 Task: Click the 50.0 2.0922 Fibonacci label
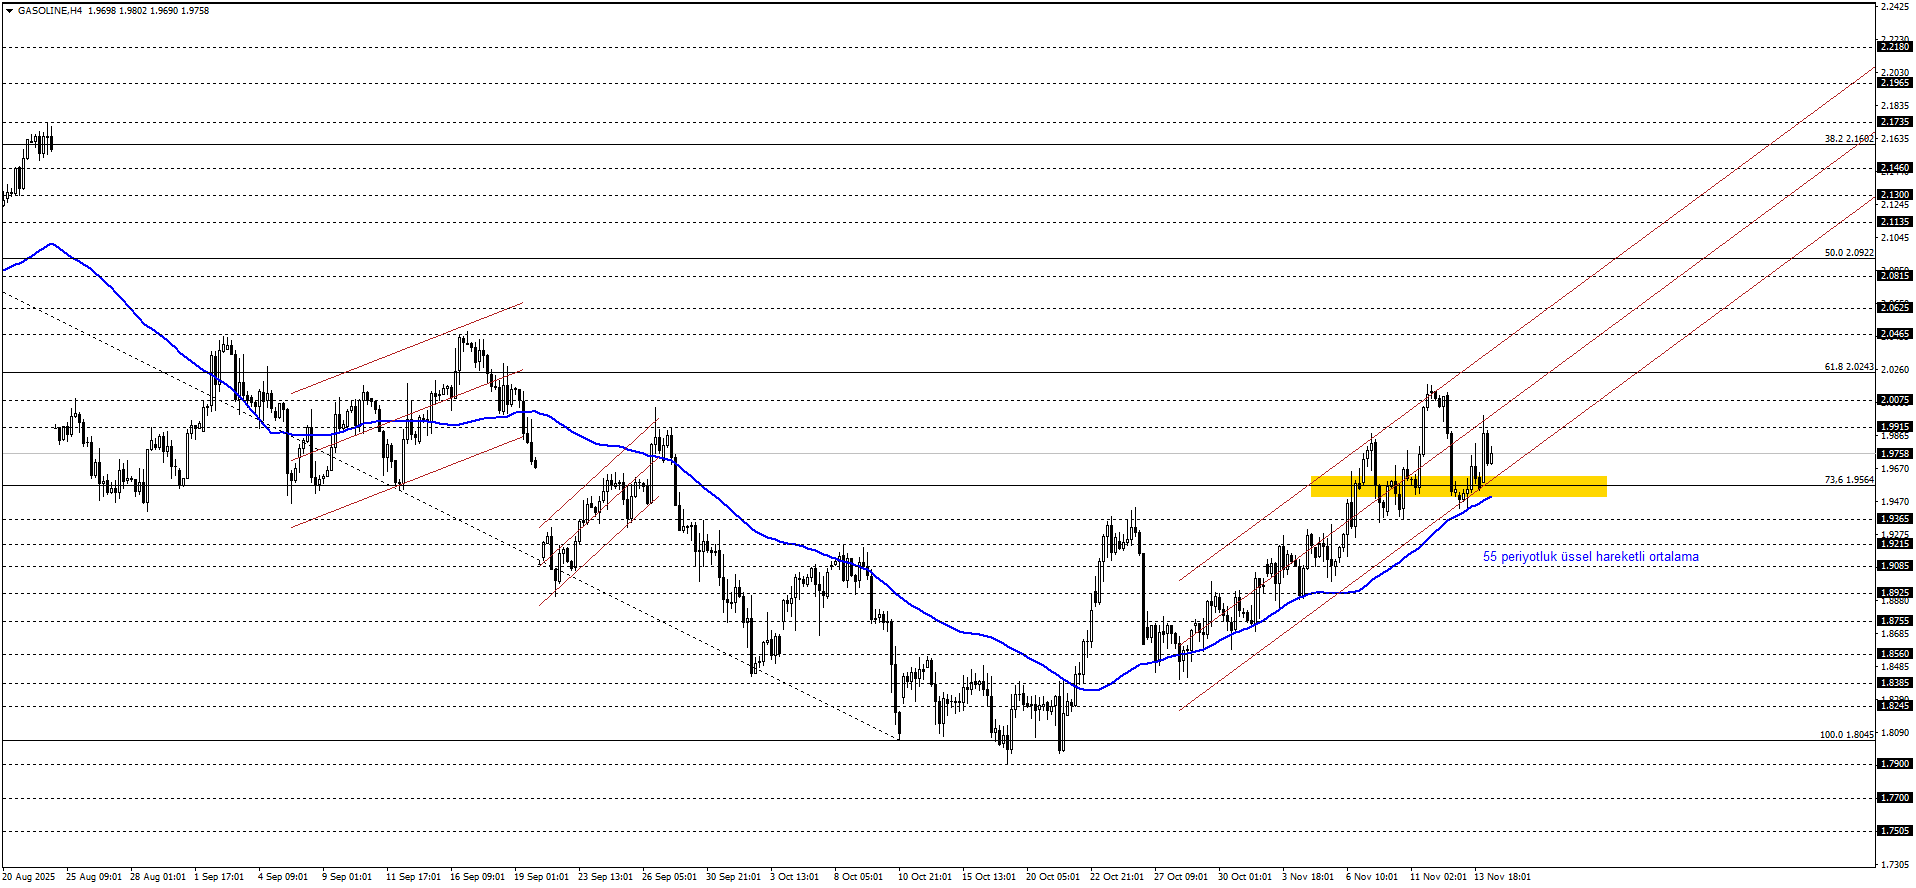[x=1848, y=253]
